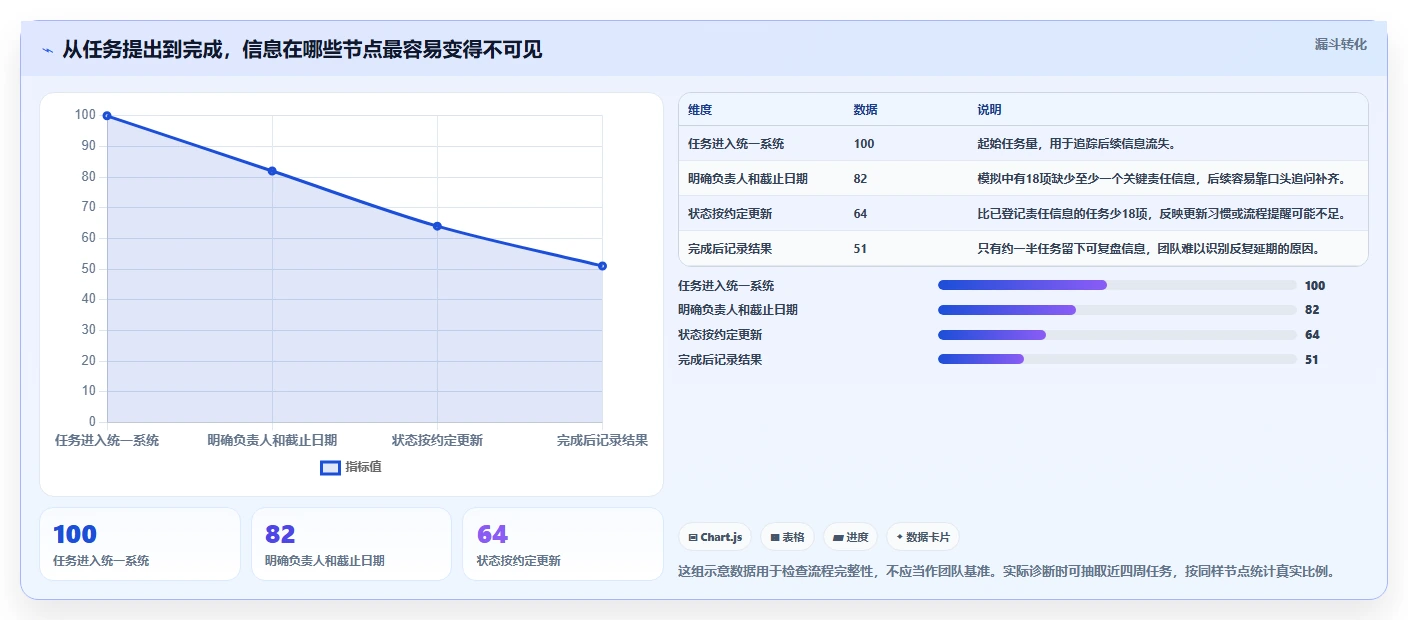Click x-axis label 任务进入统一系统

coord(107,440)
